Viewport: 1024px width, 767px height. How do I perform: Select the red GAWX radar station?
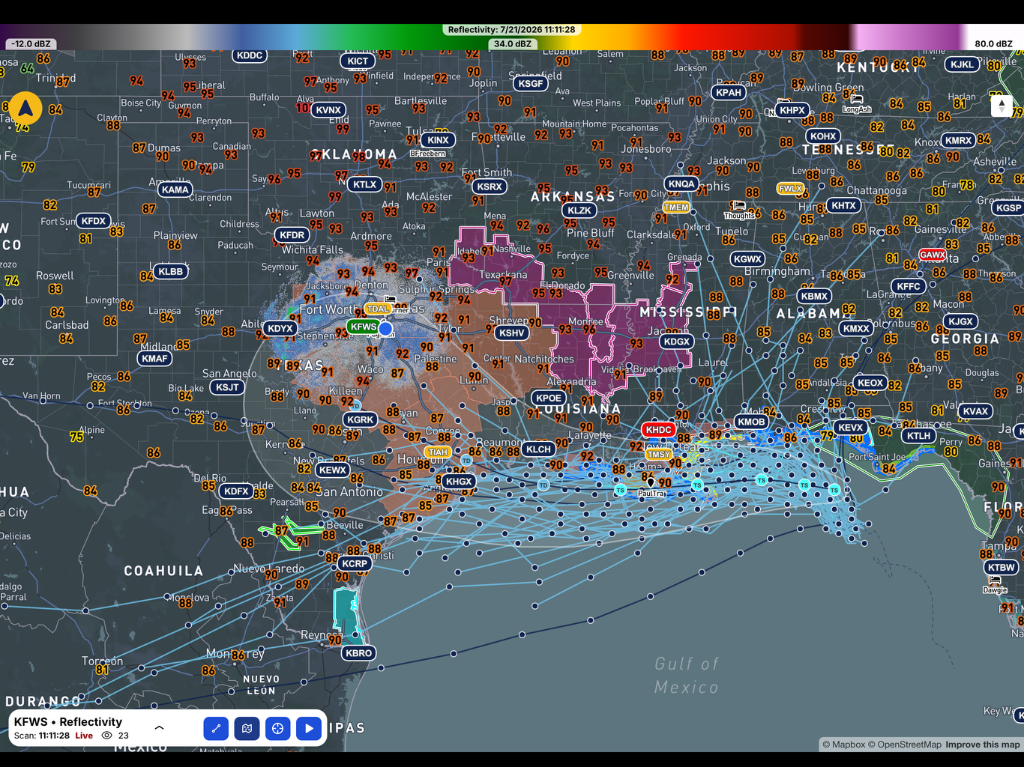click(x=933, y=255)
